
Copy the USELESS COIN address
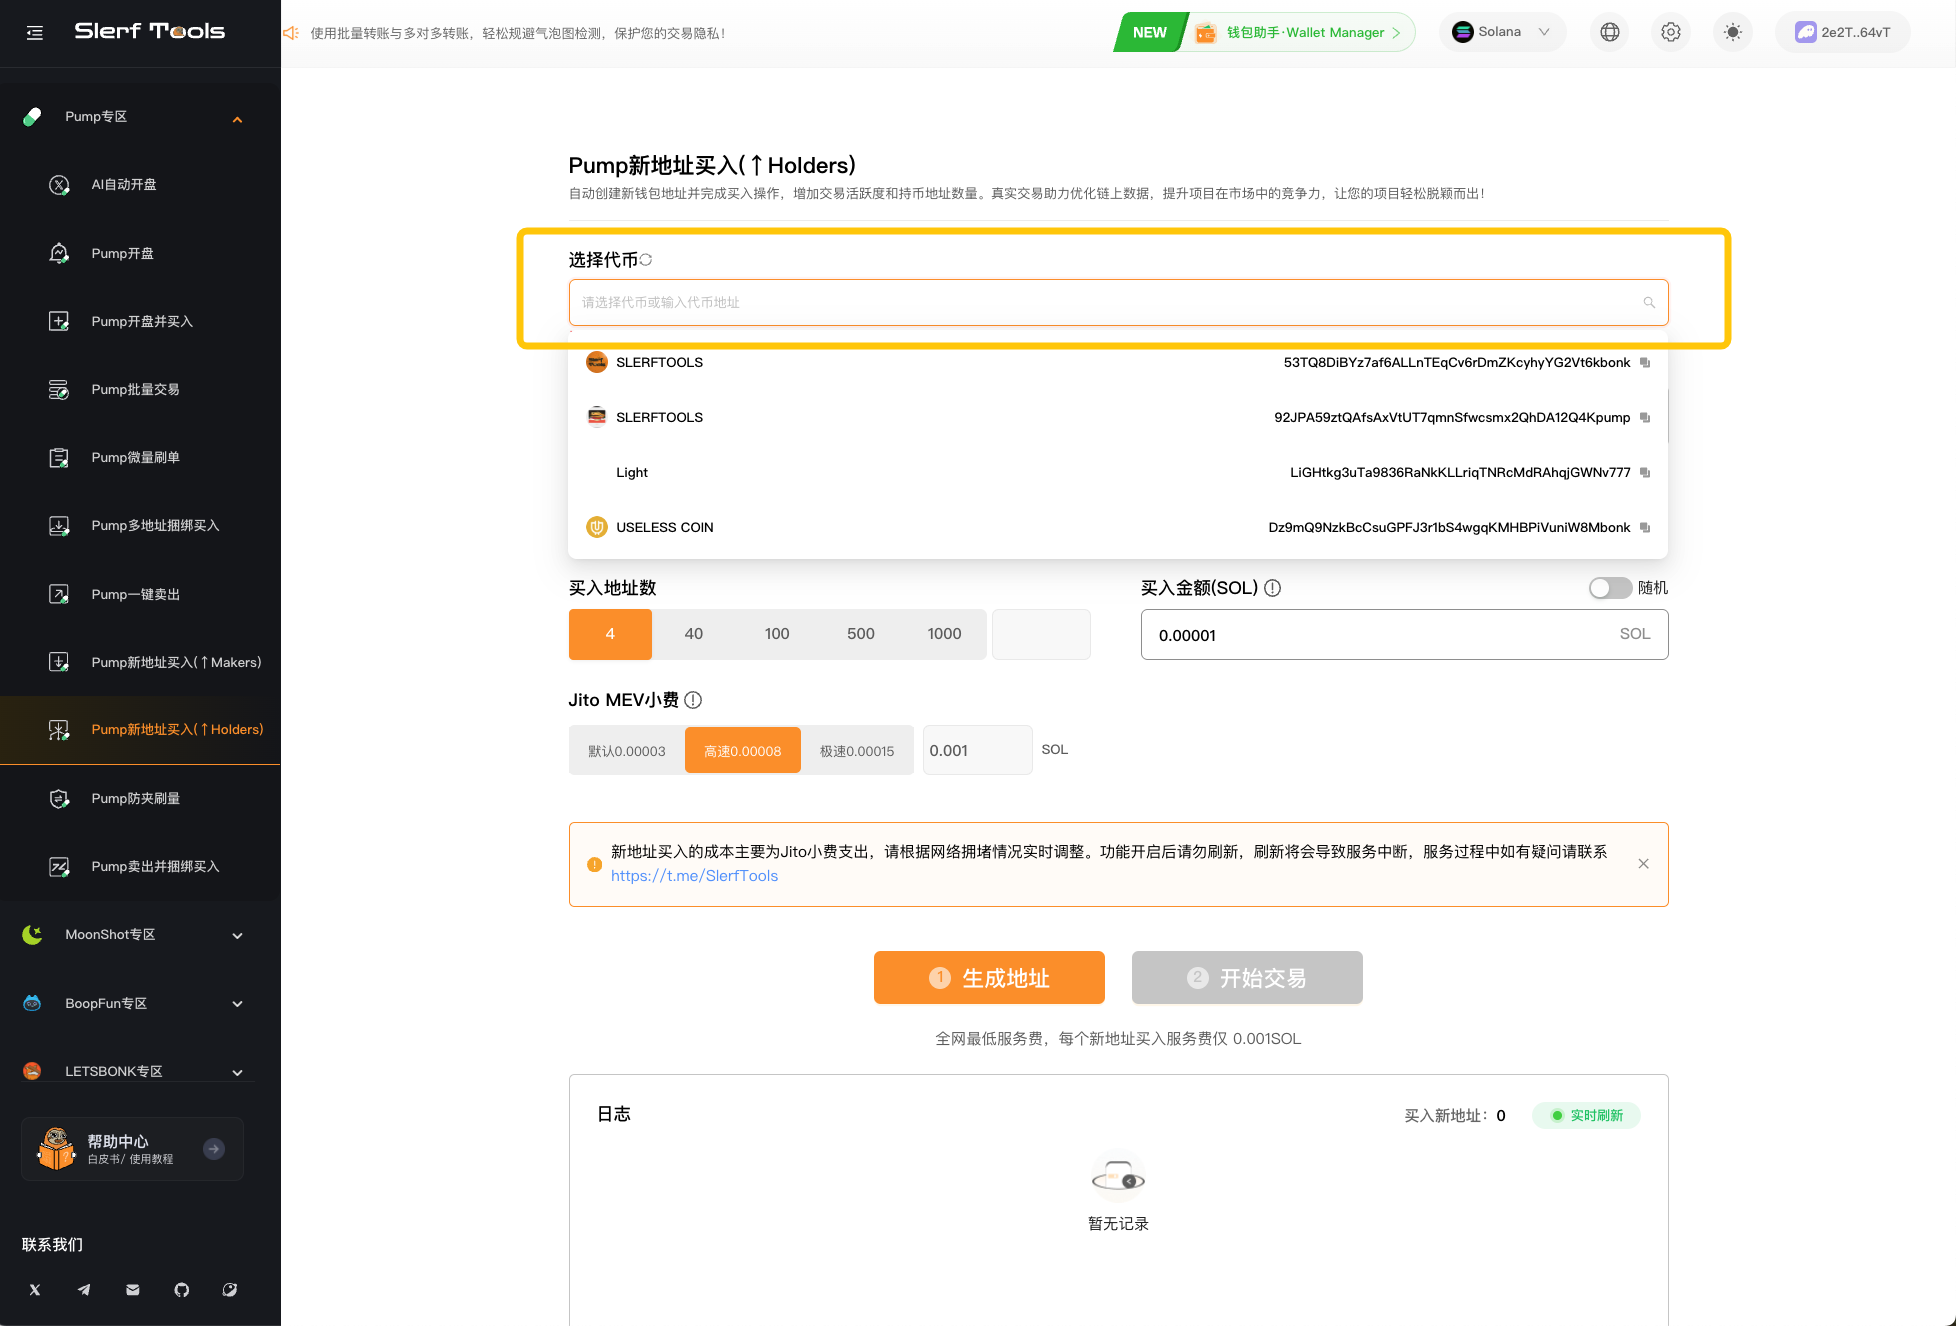point(1645,527)
